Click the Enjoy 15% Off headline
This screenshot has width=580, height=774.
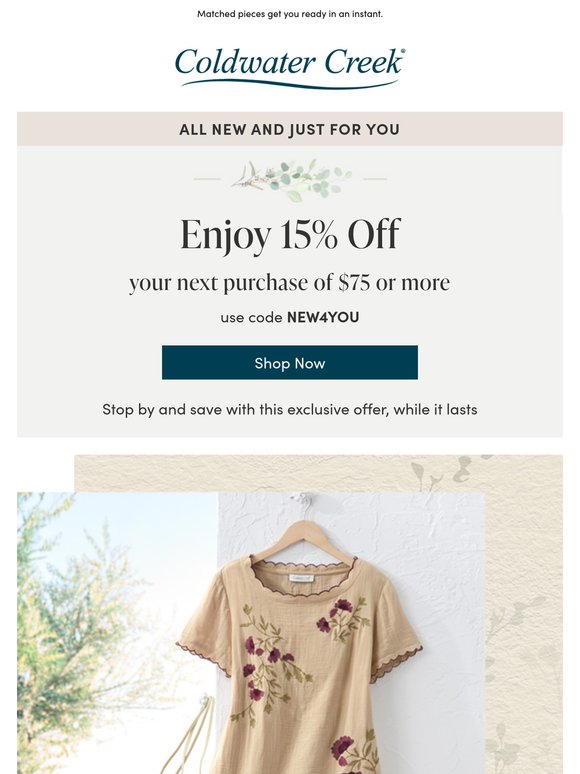290,234
